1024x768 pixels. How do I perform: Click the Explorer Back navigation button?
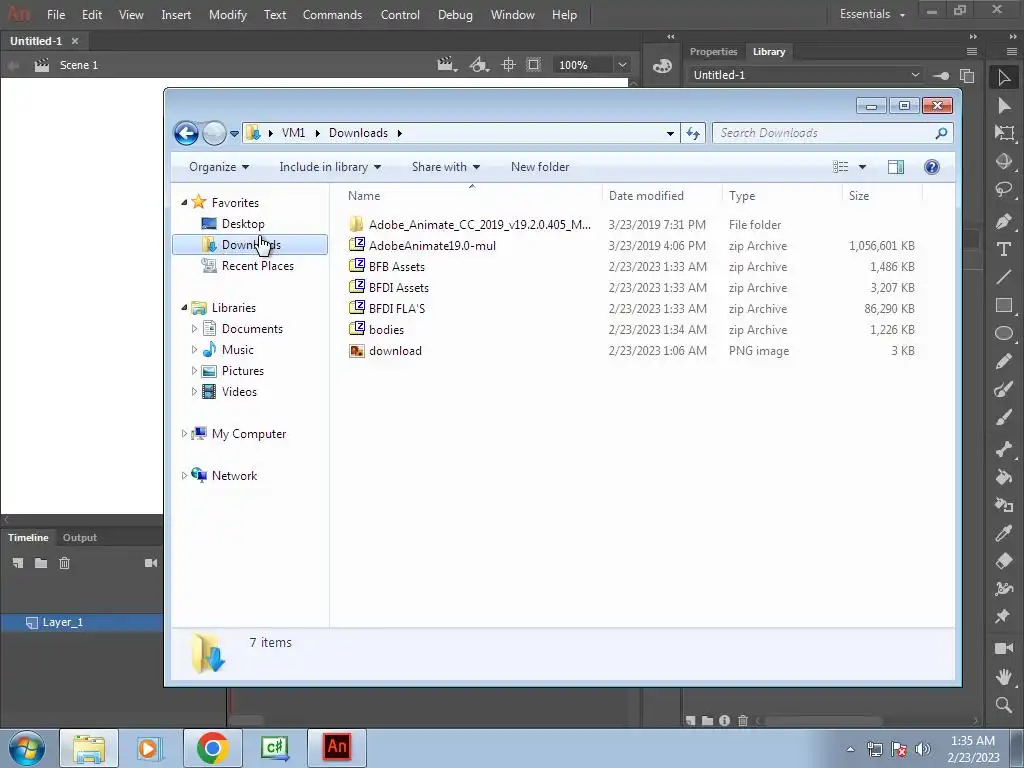[x=186, y=133]
